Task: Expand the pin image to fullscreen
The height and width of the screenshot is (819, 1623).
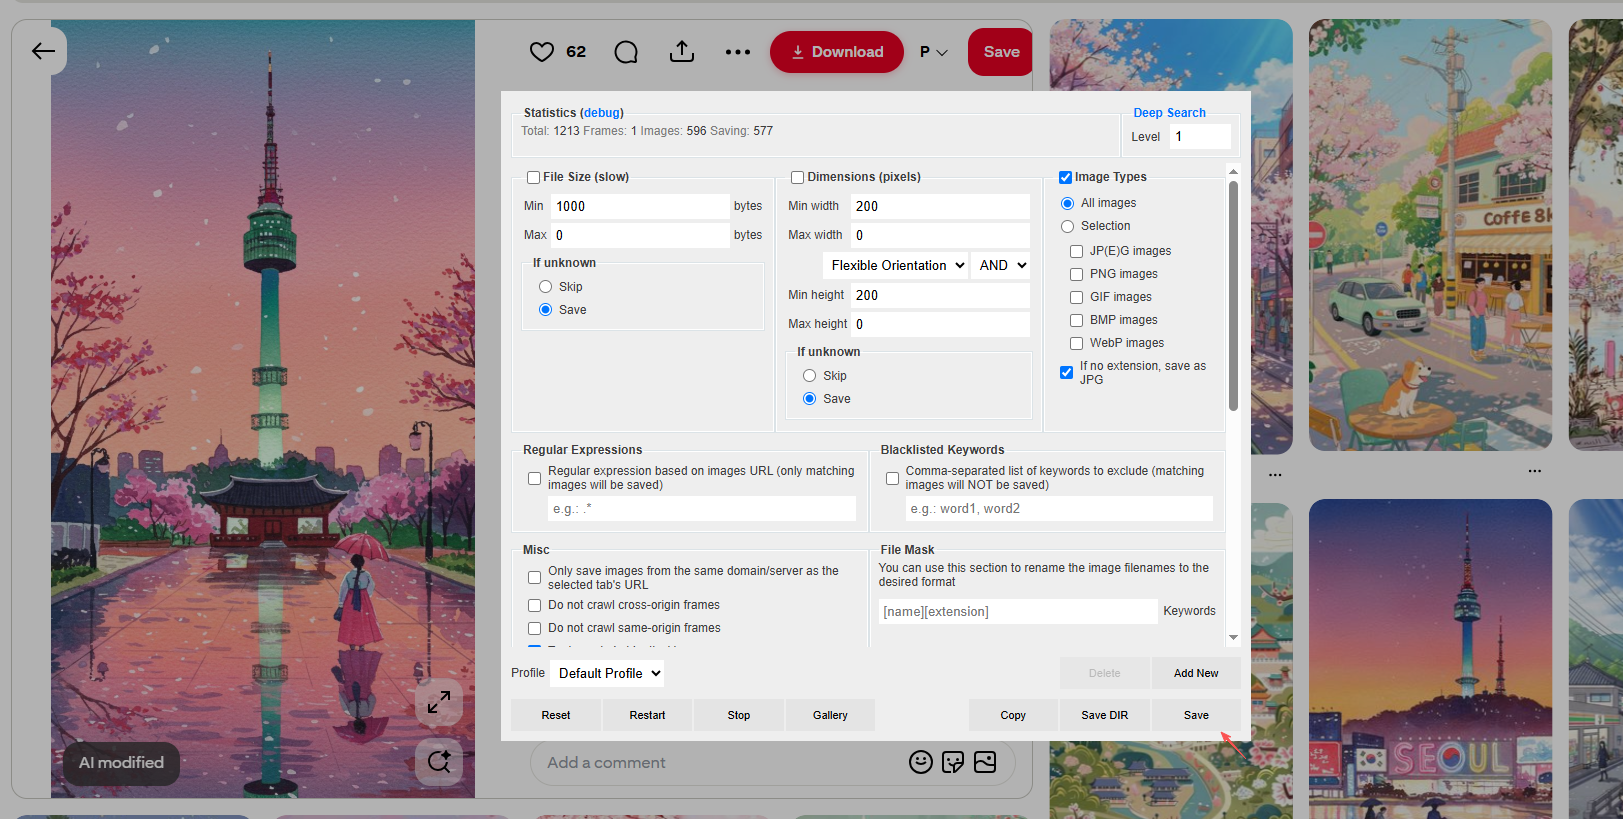Action: pyautogui.click(x=439, y=703)
